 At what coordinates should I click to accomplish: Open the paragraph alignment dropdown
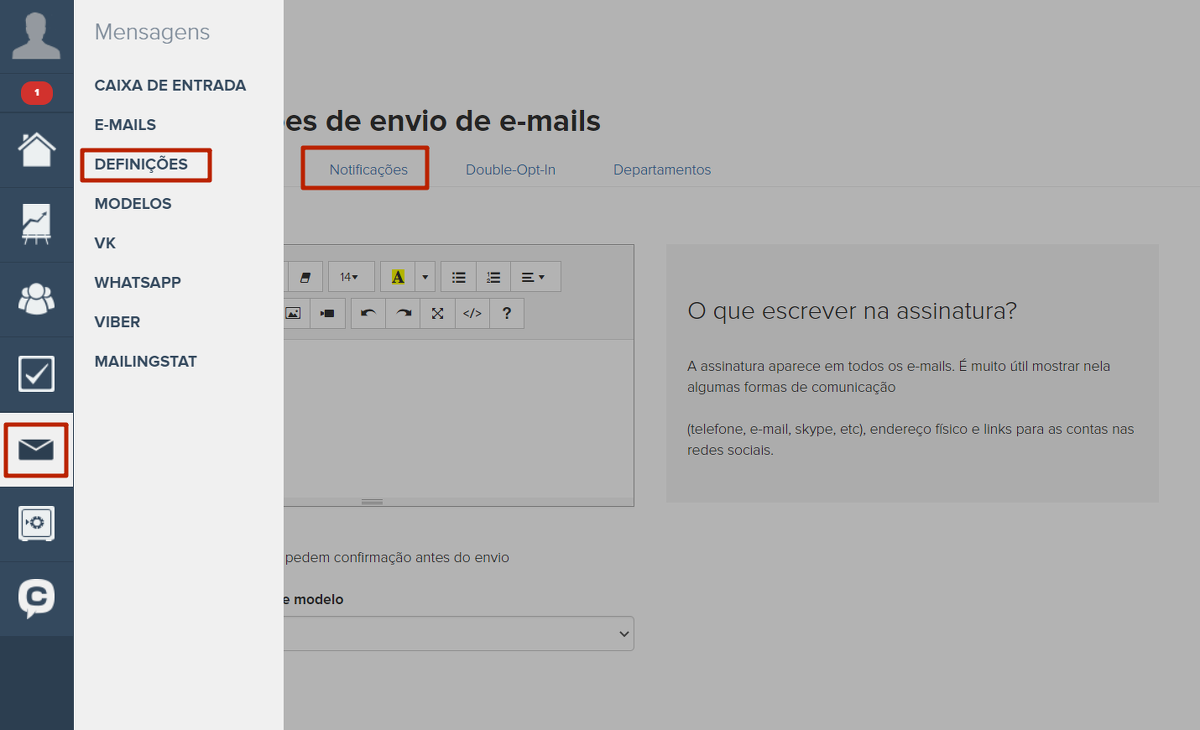pyautogui.click(x=534, y=277)
